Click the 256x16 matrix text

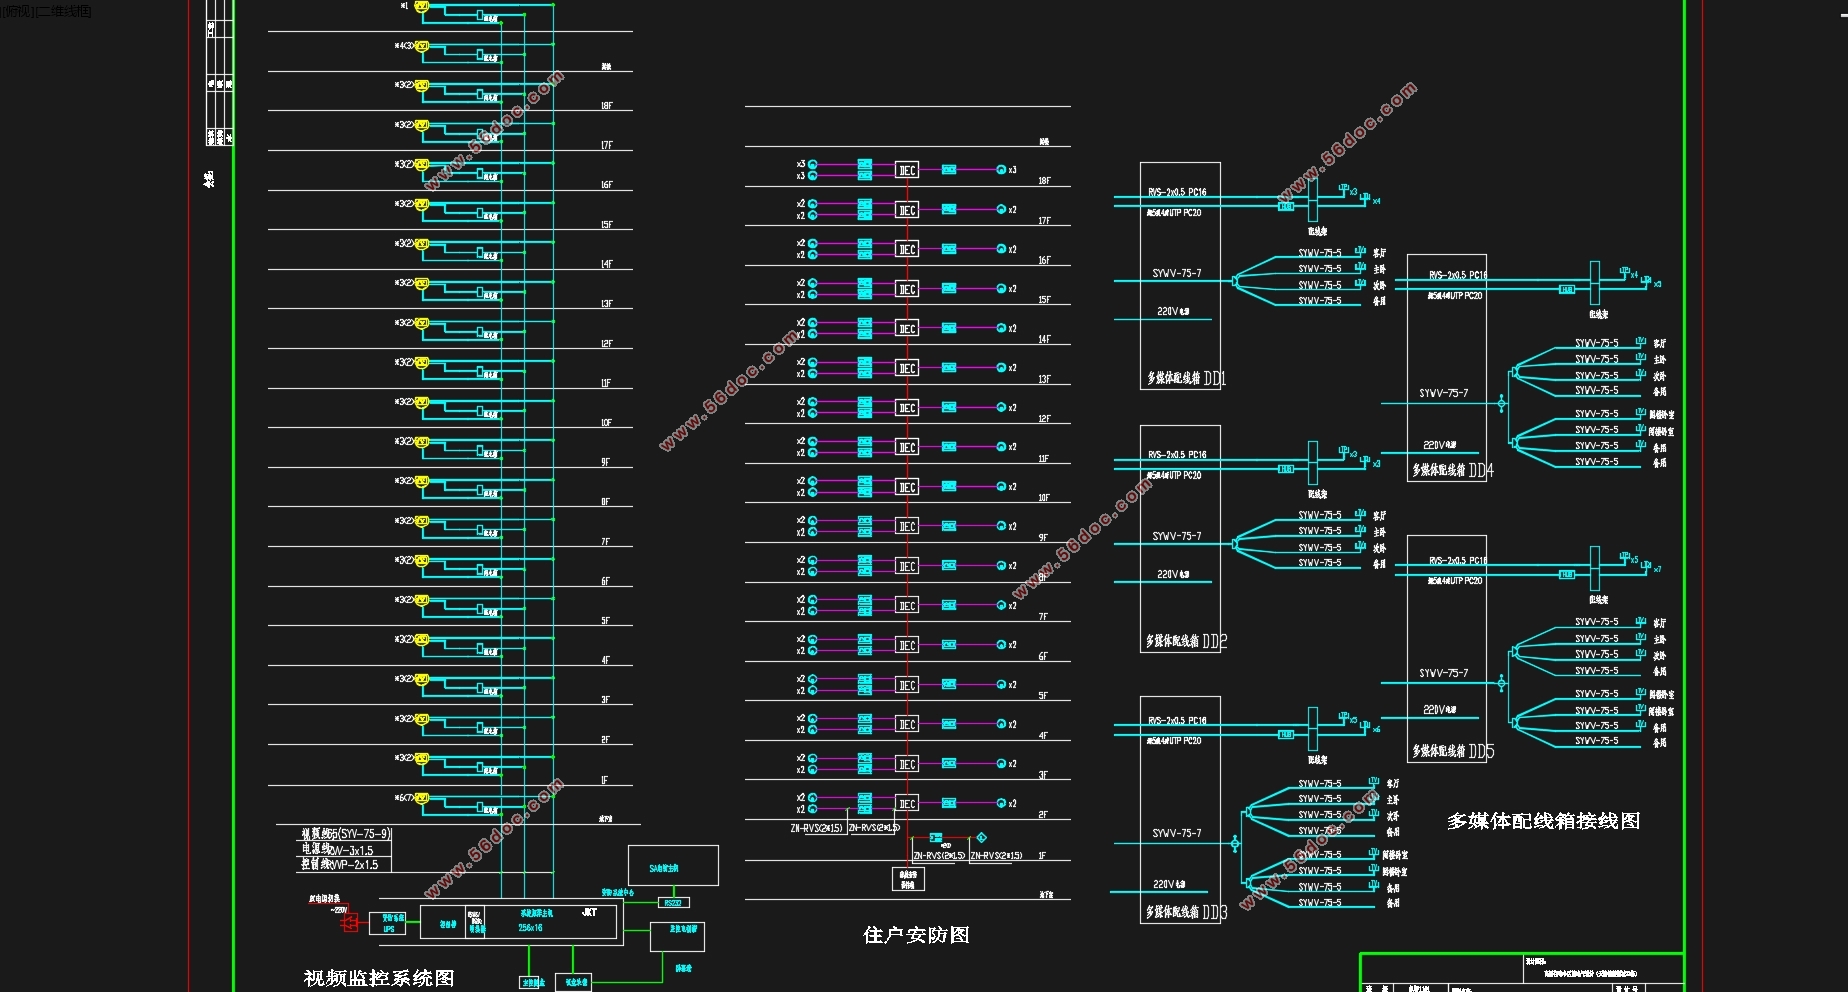tap(530, 928)
